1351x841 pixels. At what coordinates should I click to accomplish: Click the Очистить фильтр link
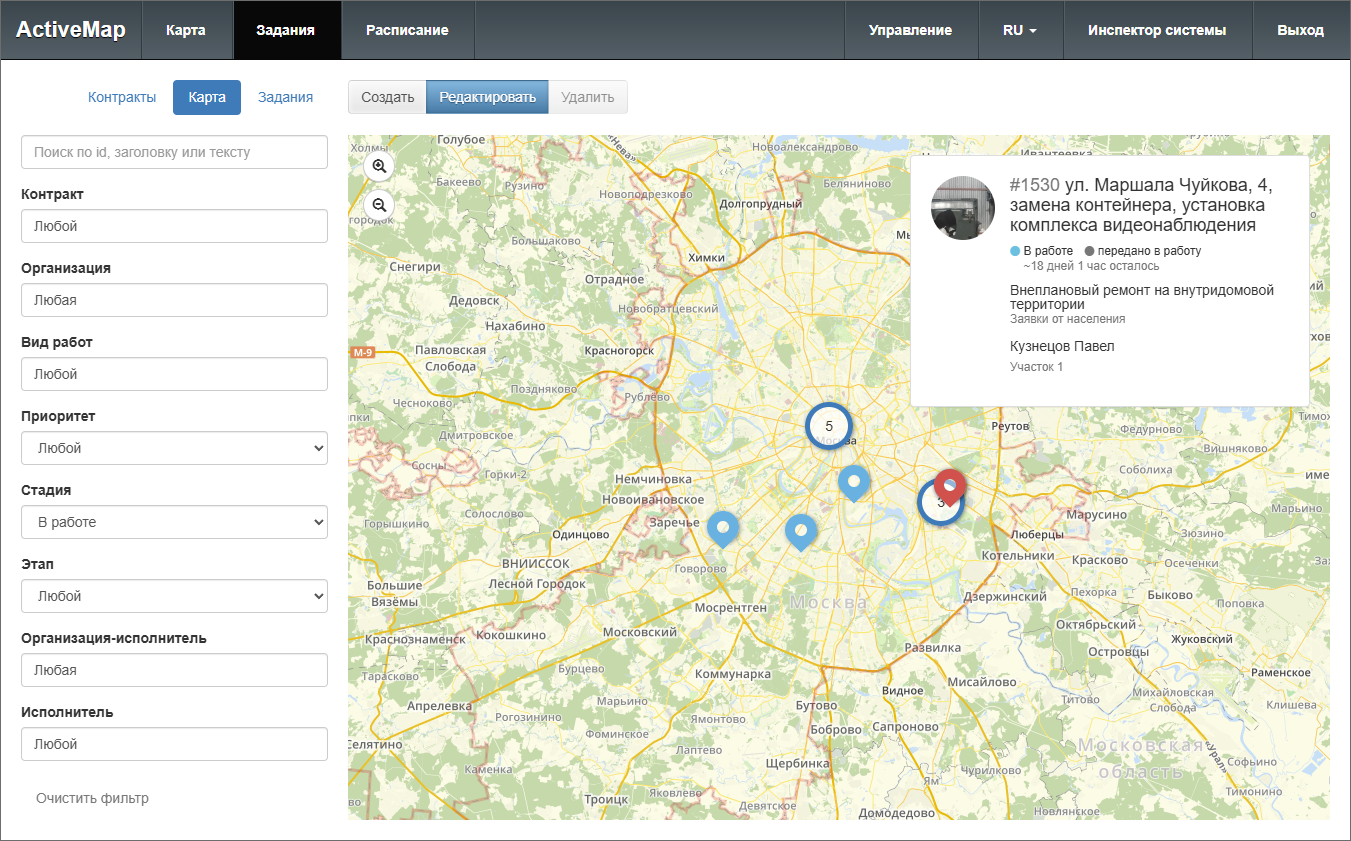tap(92, 798)
